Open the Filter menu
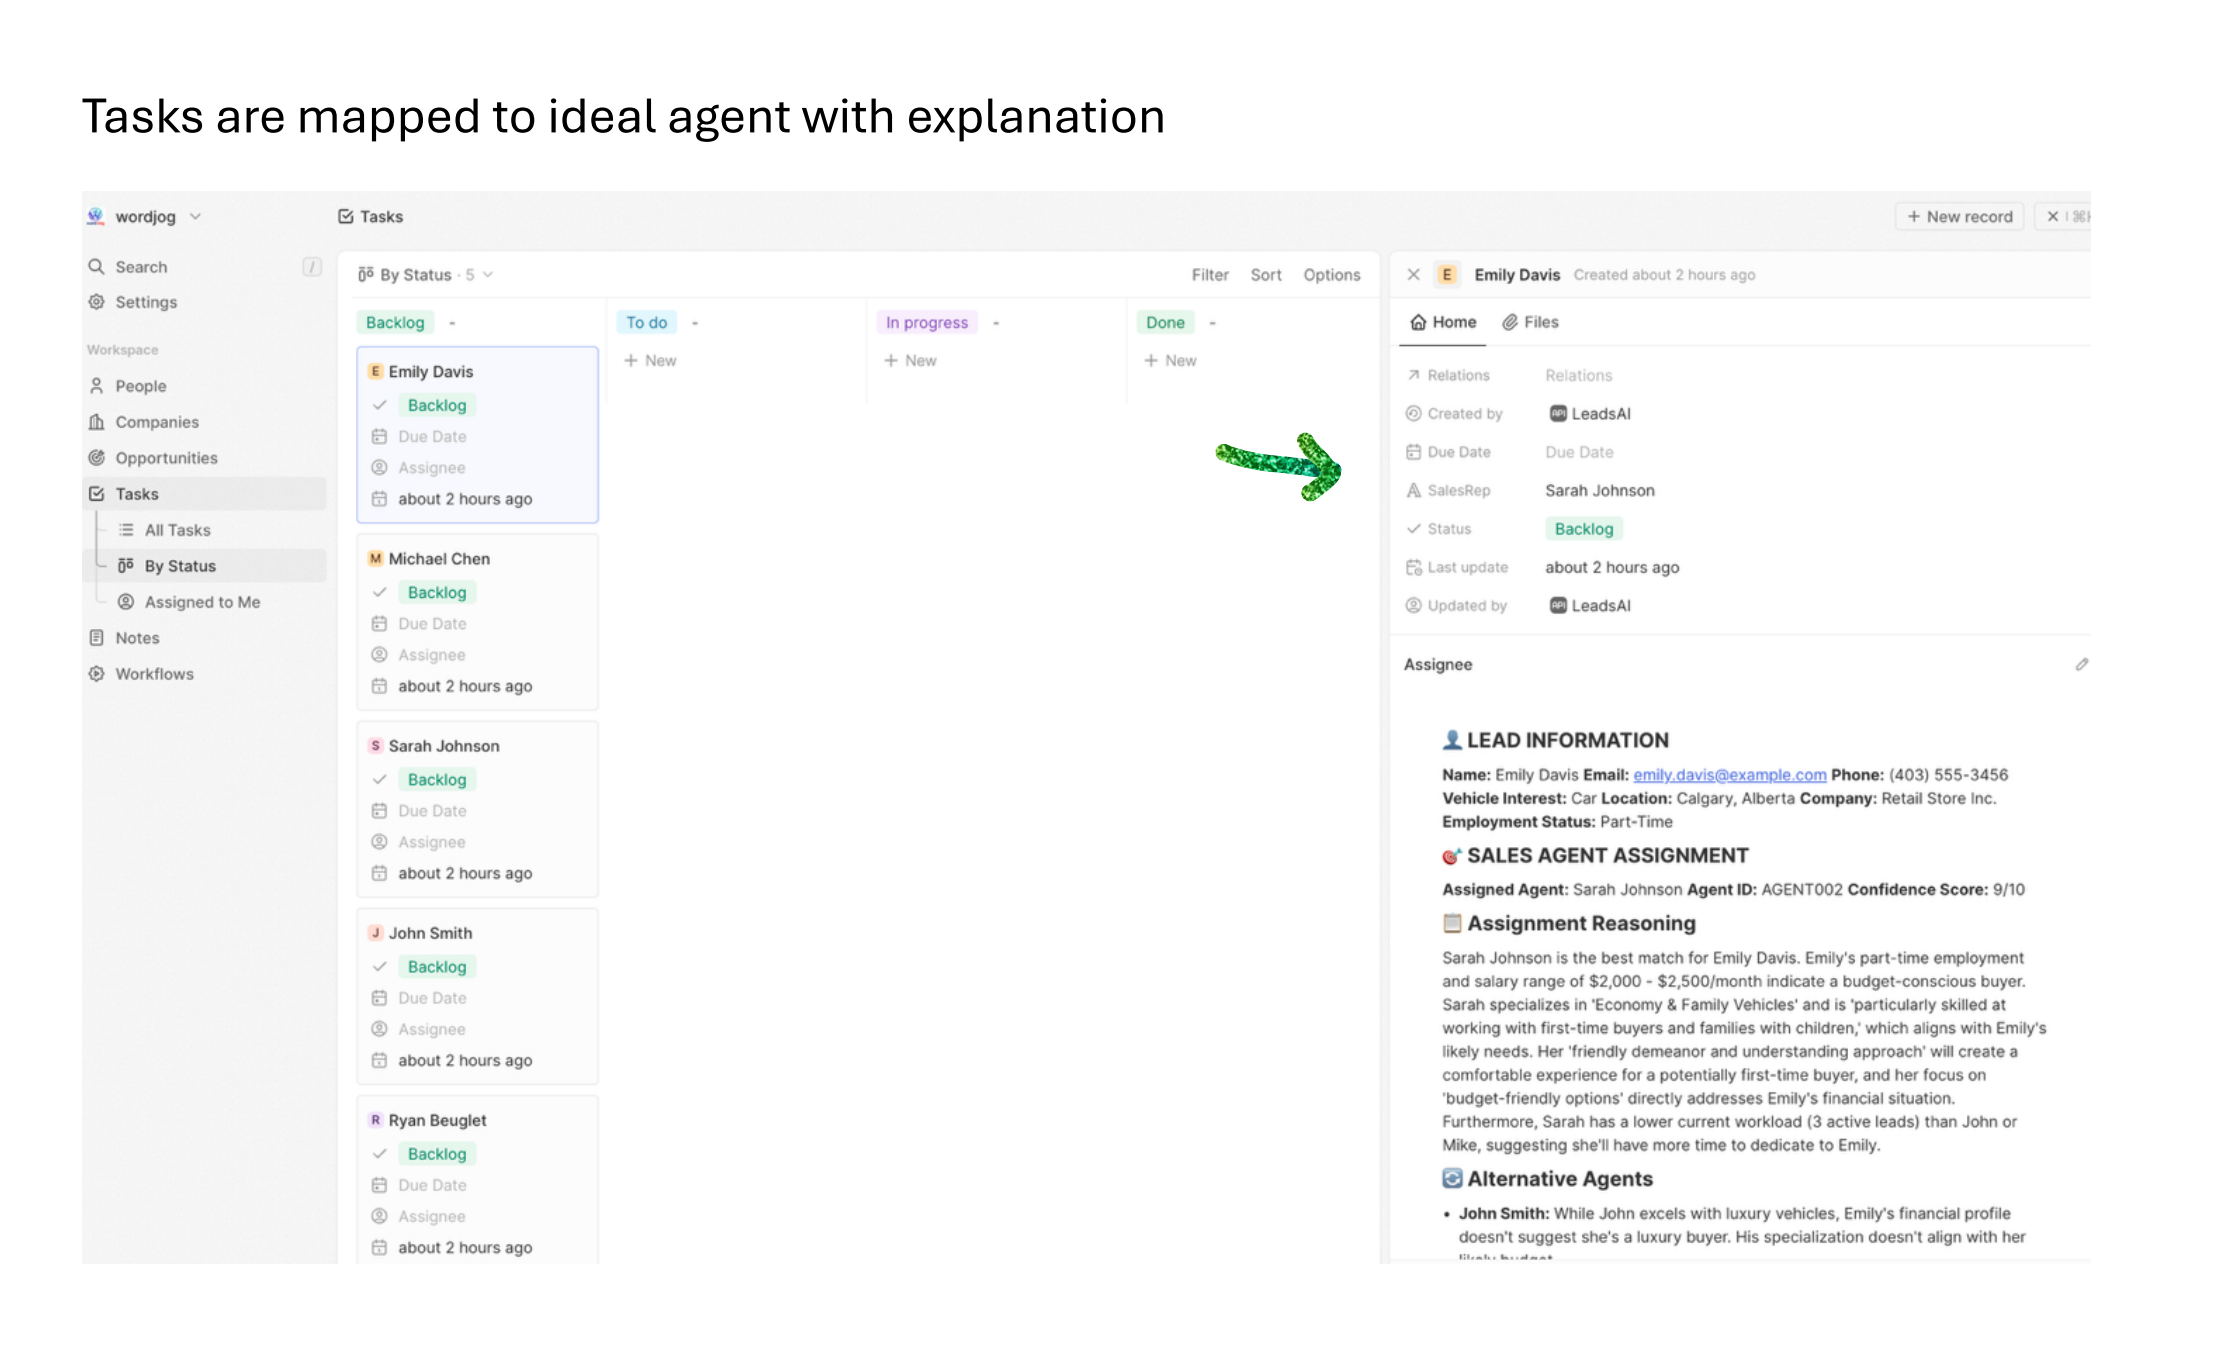2231x1369 pixels. point(1210,274)
